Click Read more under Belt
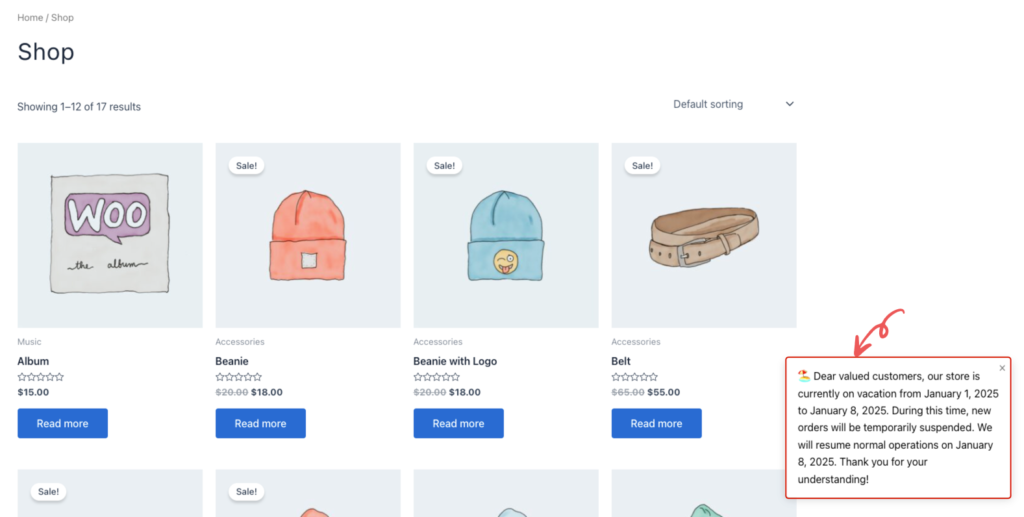This screenshot has height=517, width=1024. 656,424
